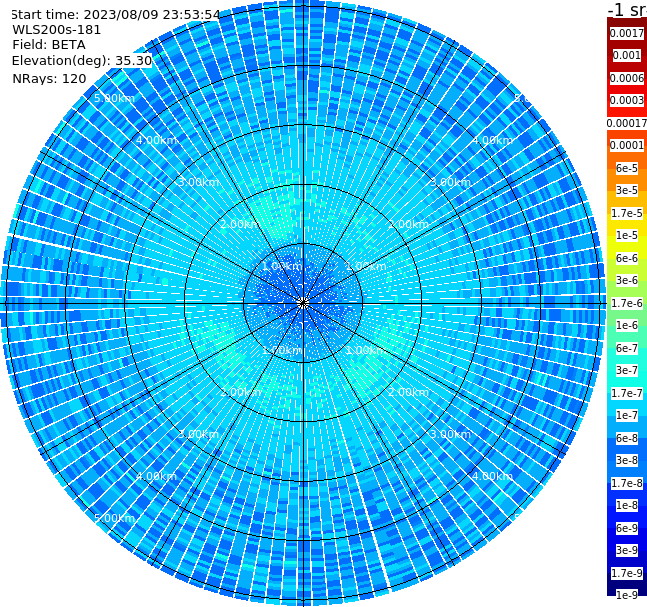Click the 6e-8 colorbar label

click(627, 438)
